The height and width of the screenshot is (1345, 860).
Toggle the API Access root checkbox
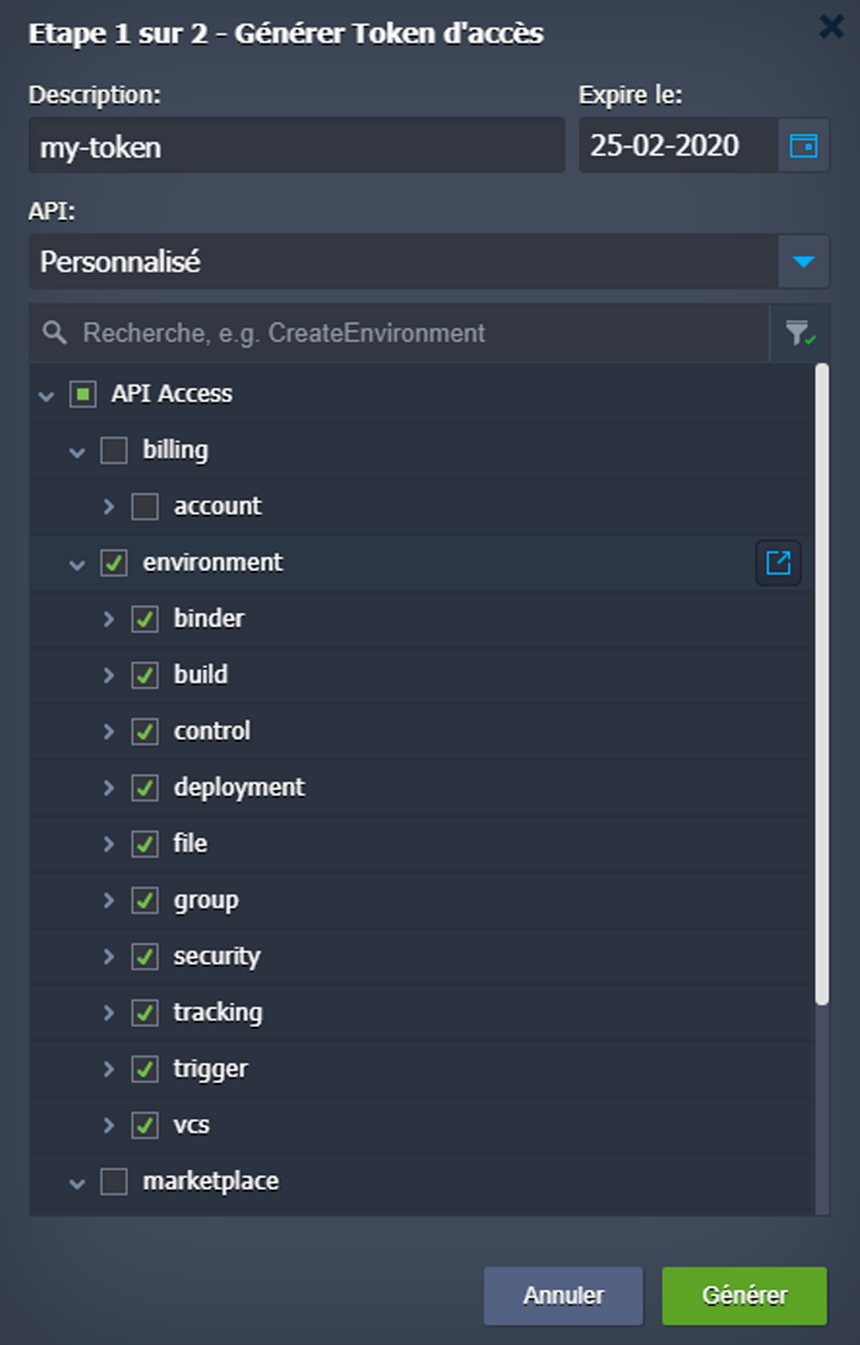click(82, 394)
